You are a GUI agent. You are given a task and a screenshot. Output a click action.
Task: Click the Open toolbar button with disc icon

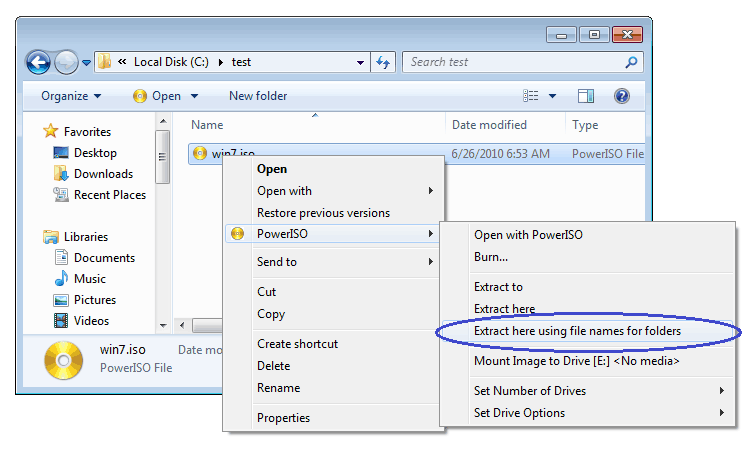[x=157, y=96]
